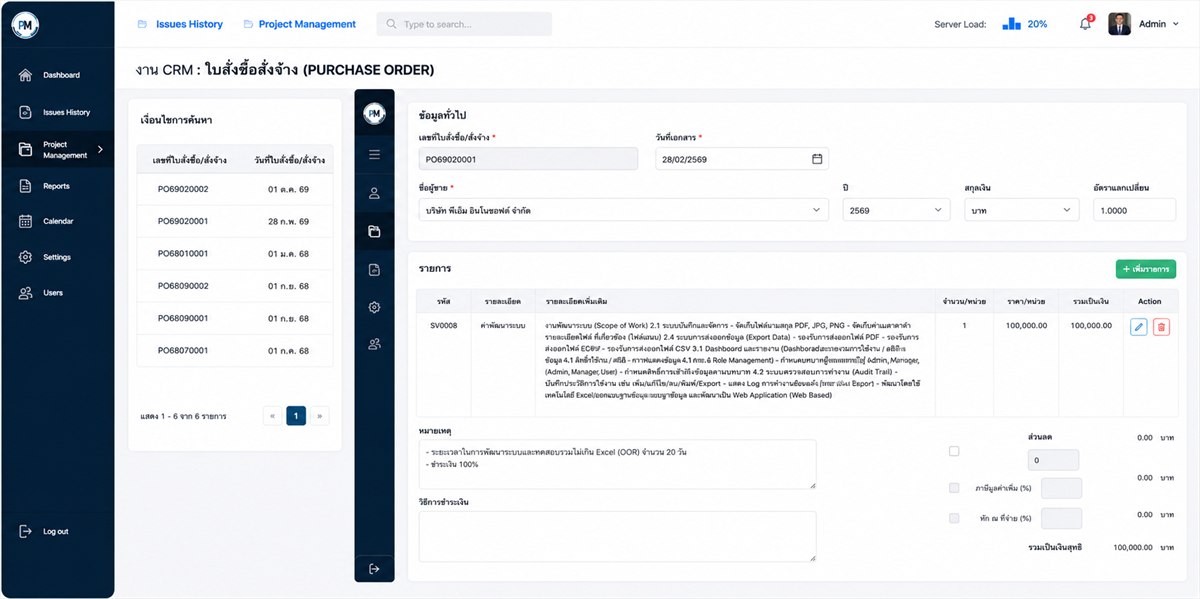The image size is (1200, 599).
Task: Select page 1 pagination button
Action: tap(296, 415)
